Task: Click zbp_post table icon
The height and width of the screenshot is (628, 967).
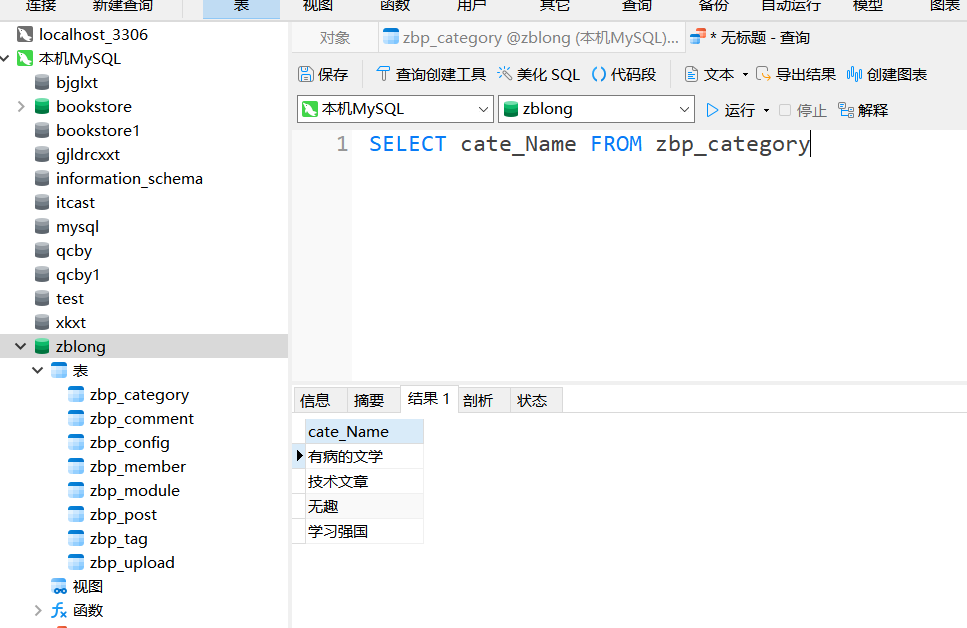Action: (76, 514)
